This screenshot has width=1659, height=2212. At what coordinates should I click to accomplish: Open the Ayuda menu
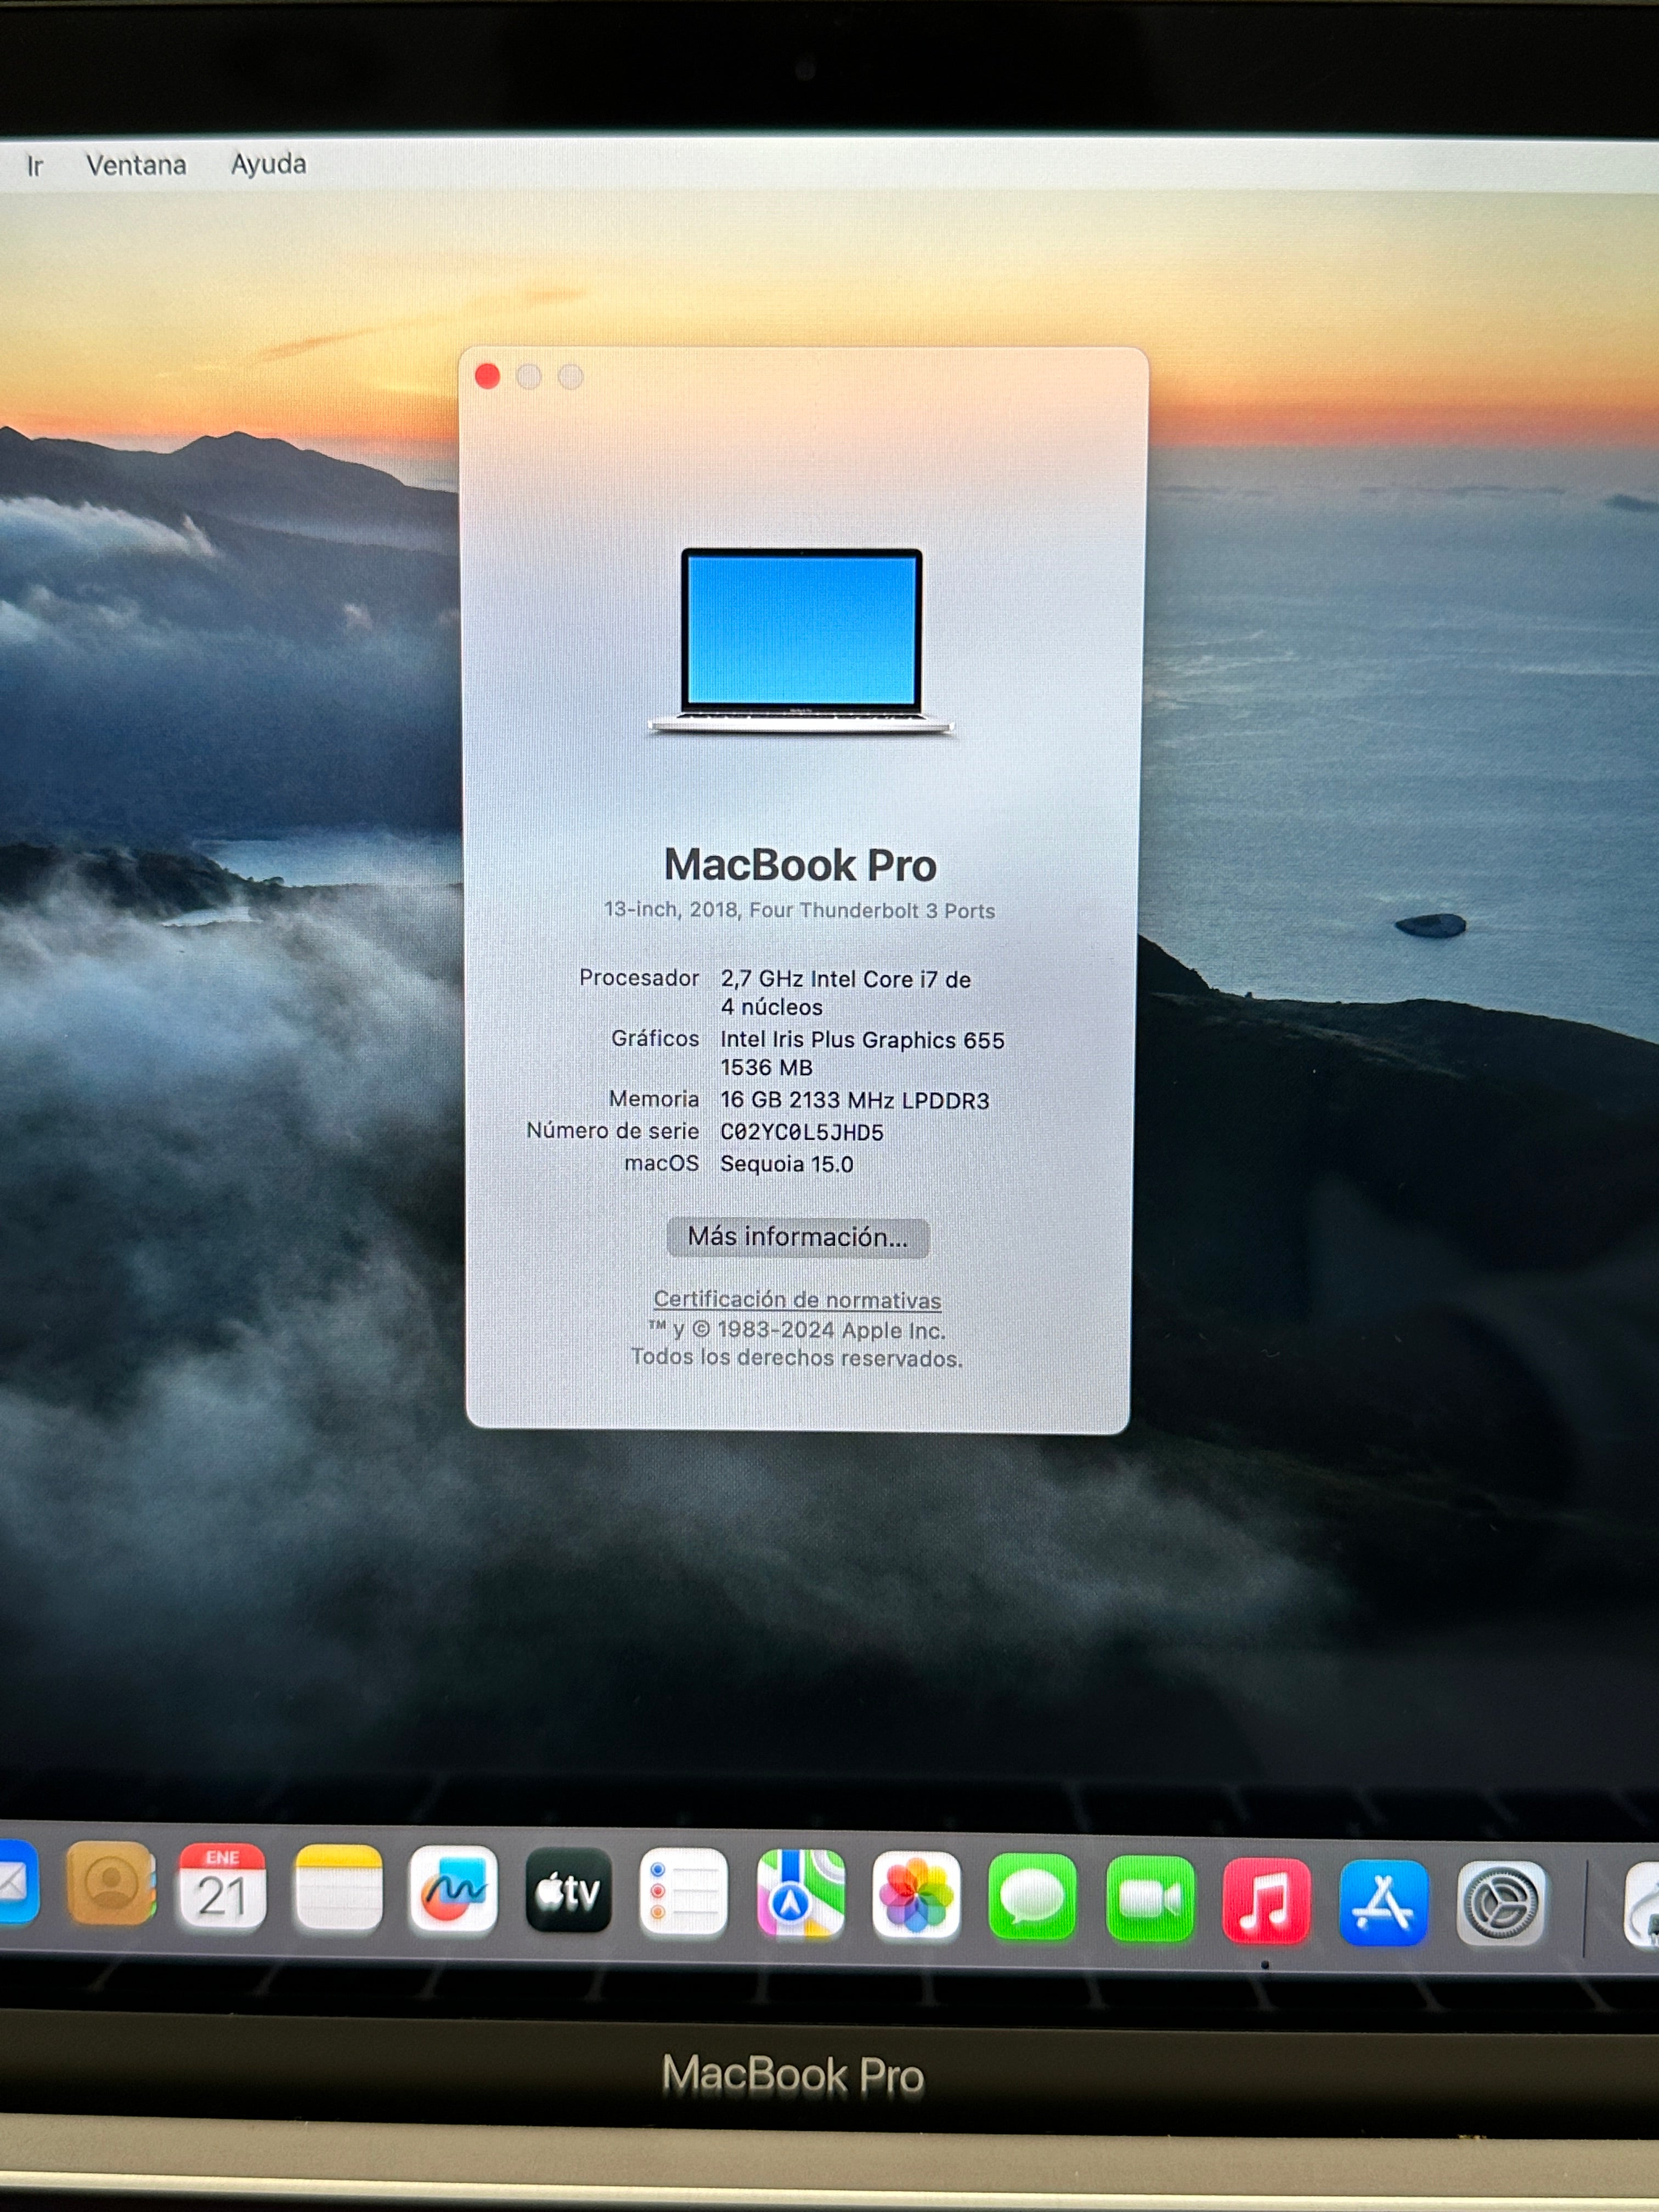268,164
